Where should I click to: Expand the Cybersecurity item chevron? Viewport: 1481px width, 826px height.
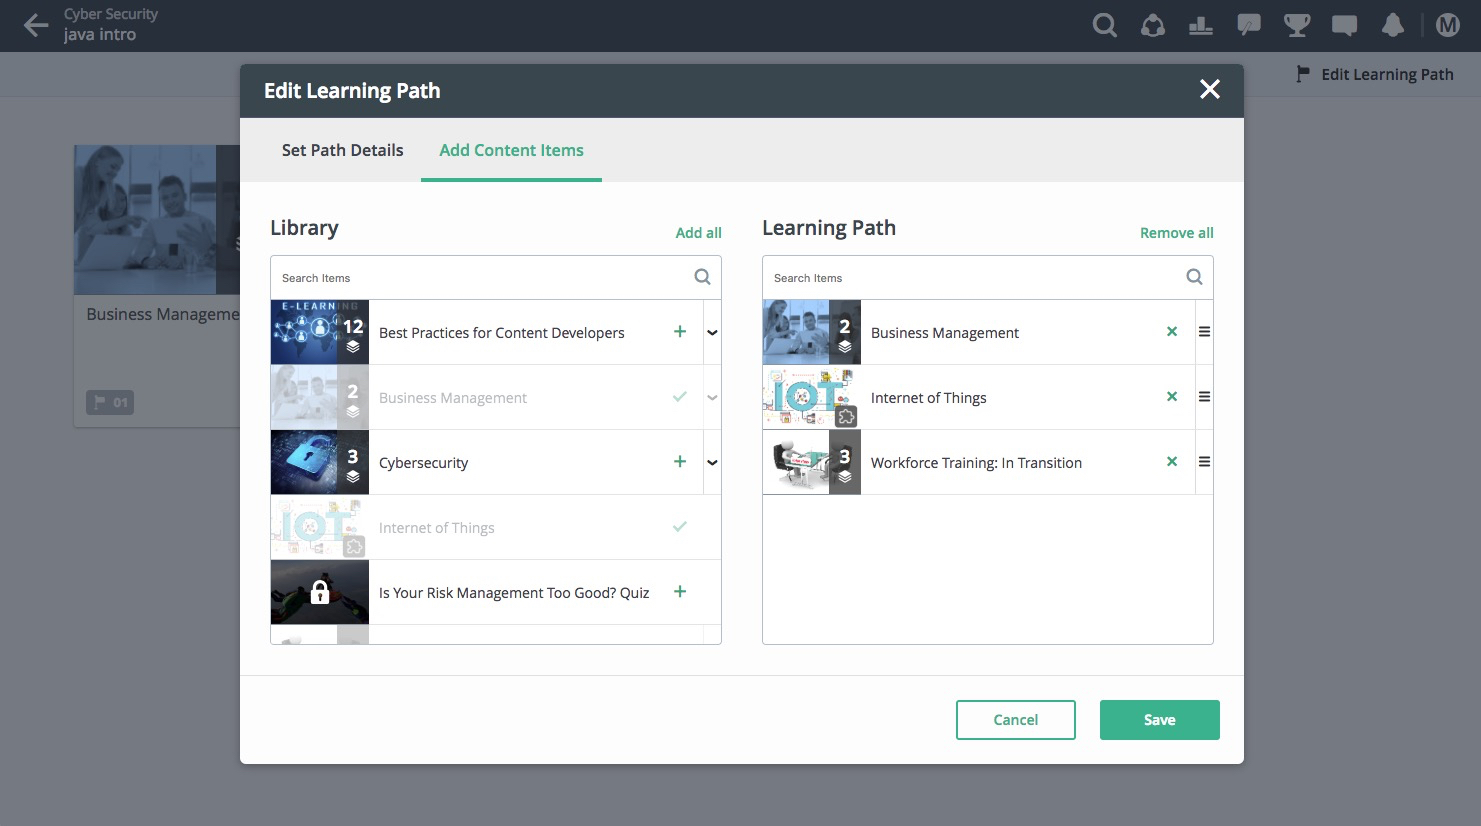tap(712, 462)
